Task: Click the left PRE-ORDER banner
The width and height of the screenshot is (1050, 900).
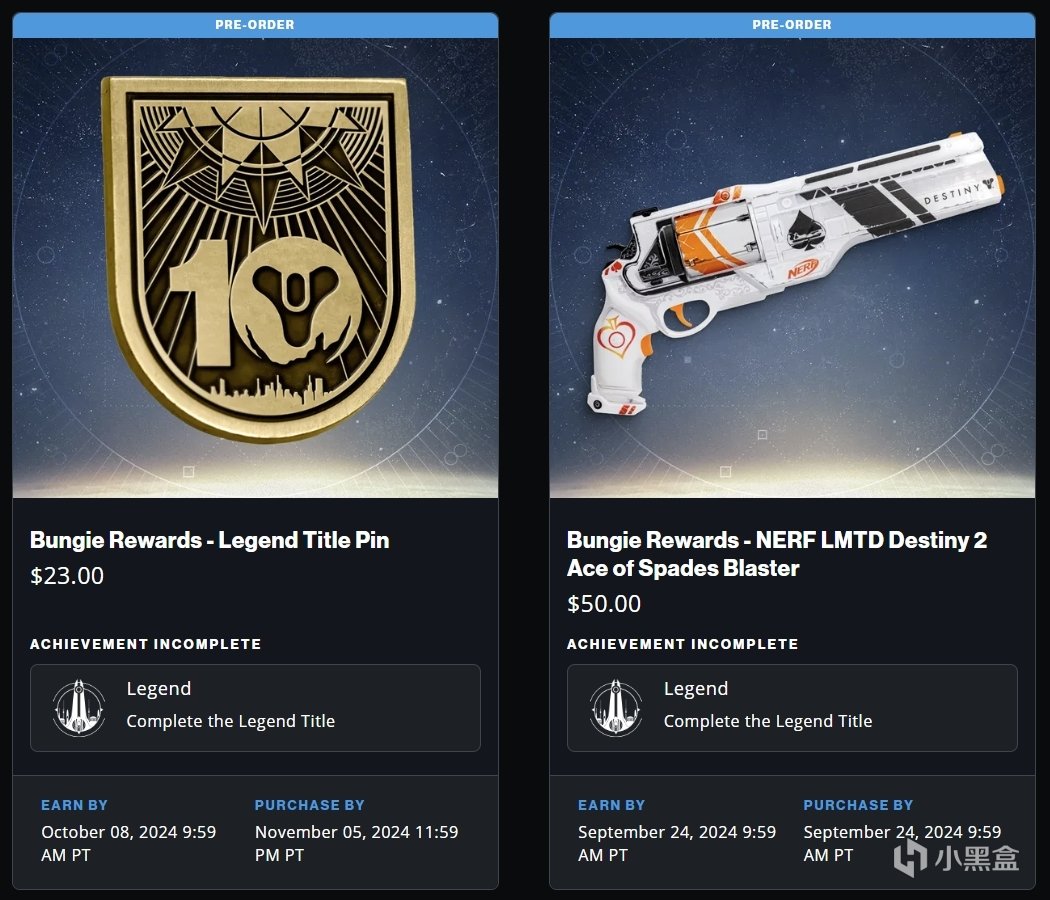Action: point(255,25)
